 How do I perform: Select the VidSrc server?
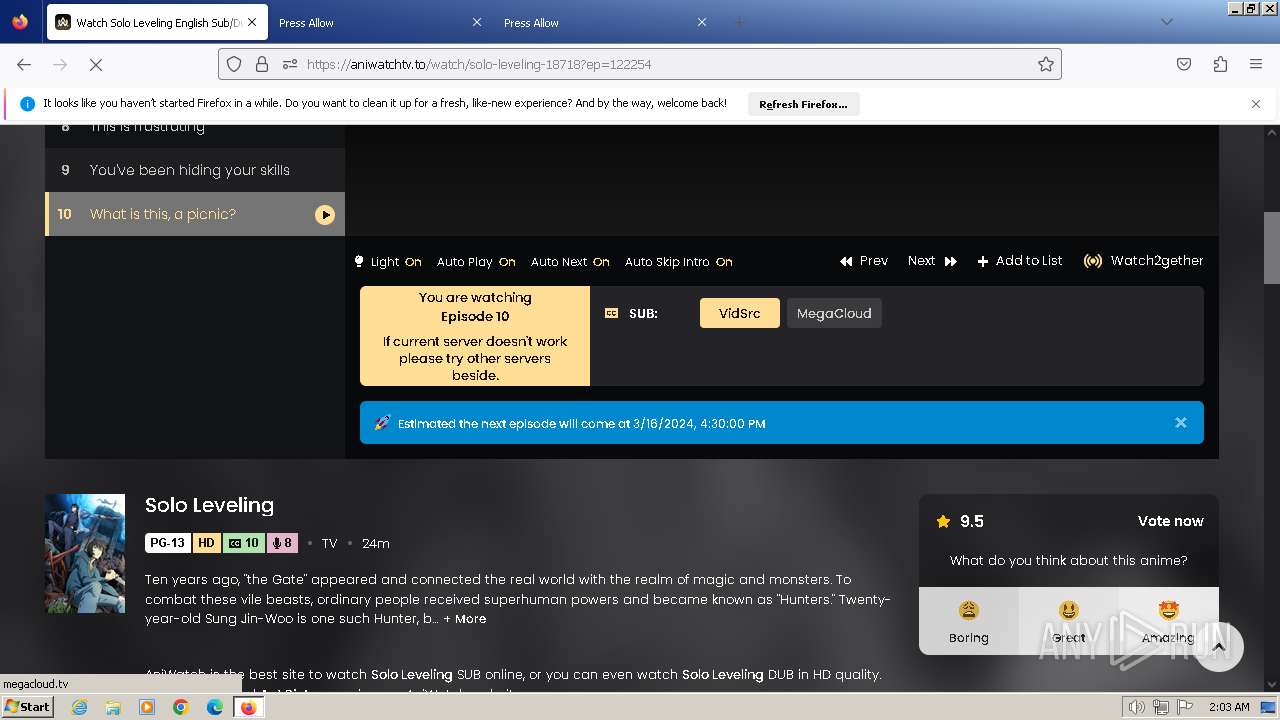click(740, 313)
